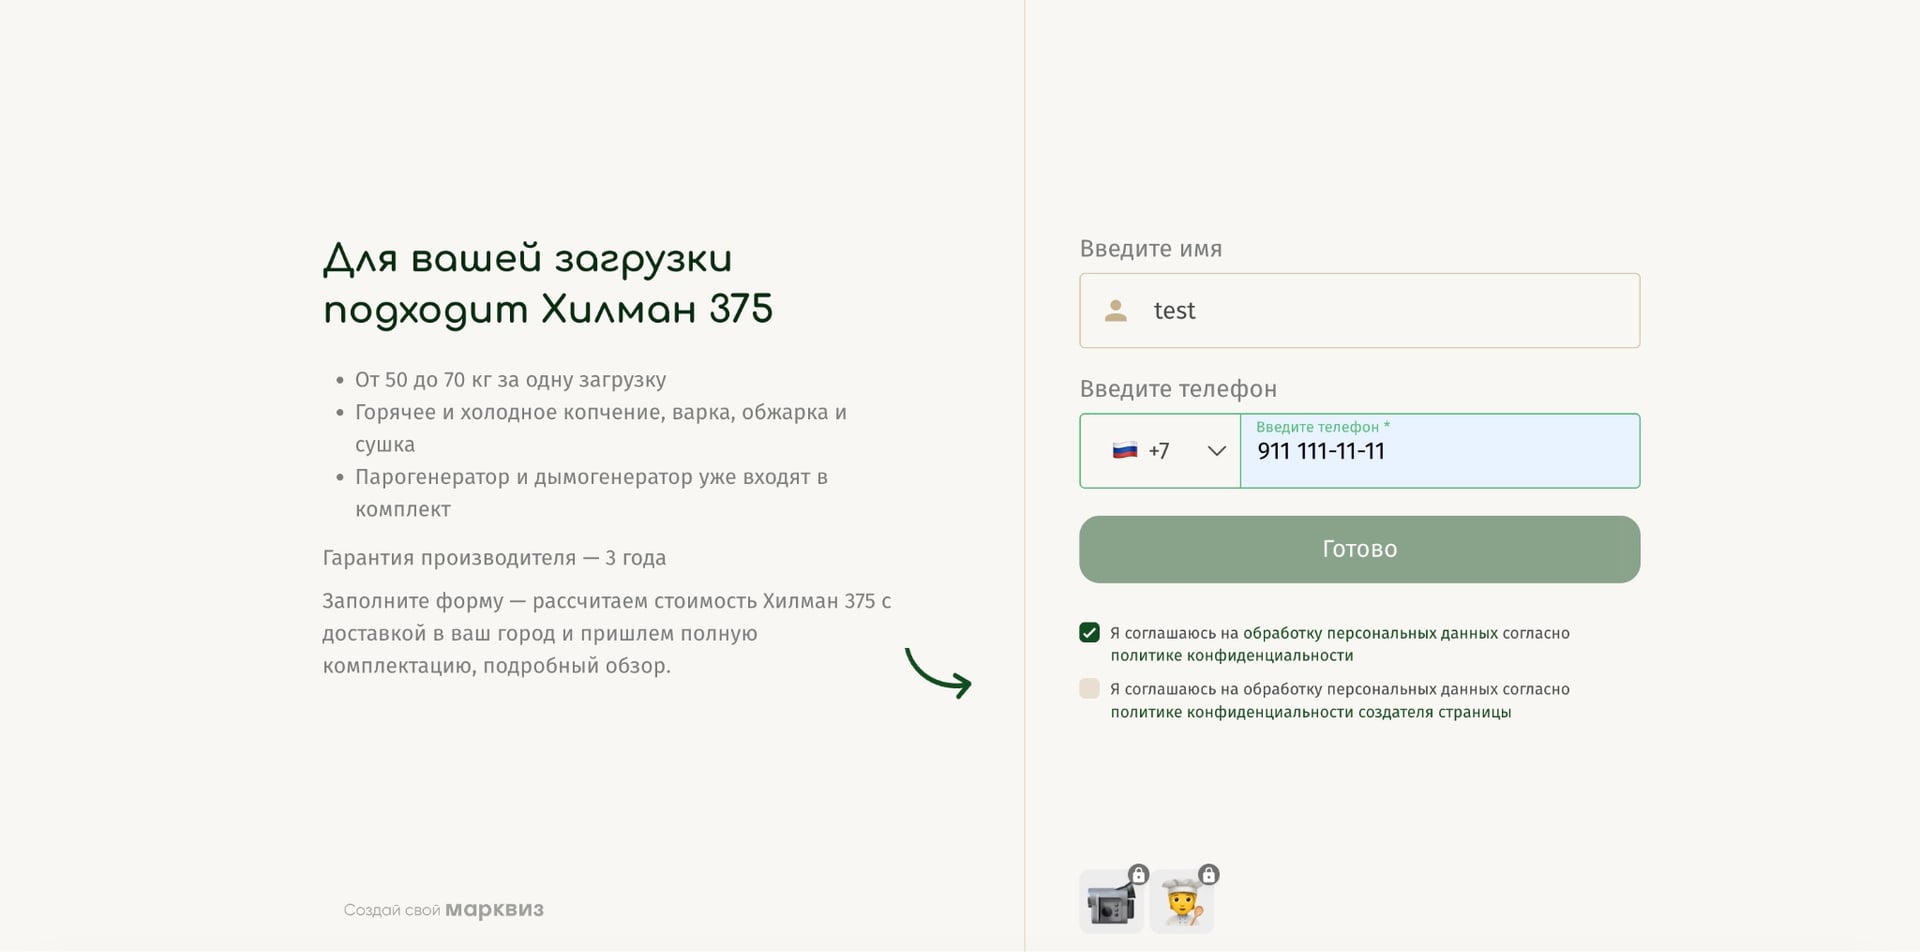Click the paragraph starting Заполните форму
The height and width of the screenshot is (952, 1920).
pyautogui.click(x=607, y=633)
